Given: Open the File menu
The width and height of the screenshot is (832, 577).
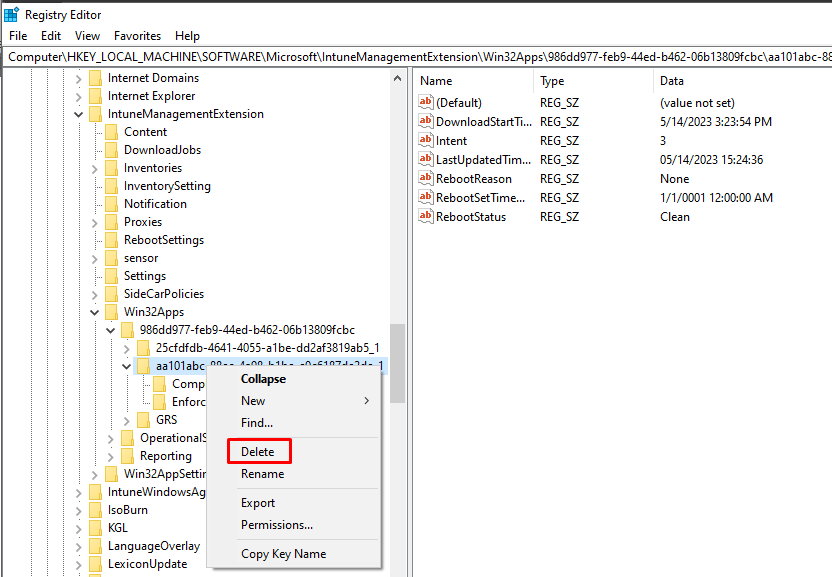Looking at the screenshot, I should click(18, 36).
